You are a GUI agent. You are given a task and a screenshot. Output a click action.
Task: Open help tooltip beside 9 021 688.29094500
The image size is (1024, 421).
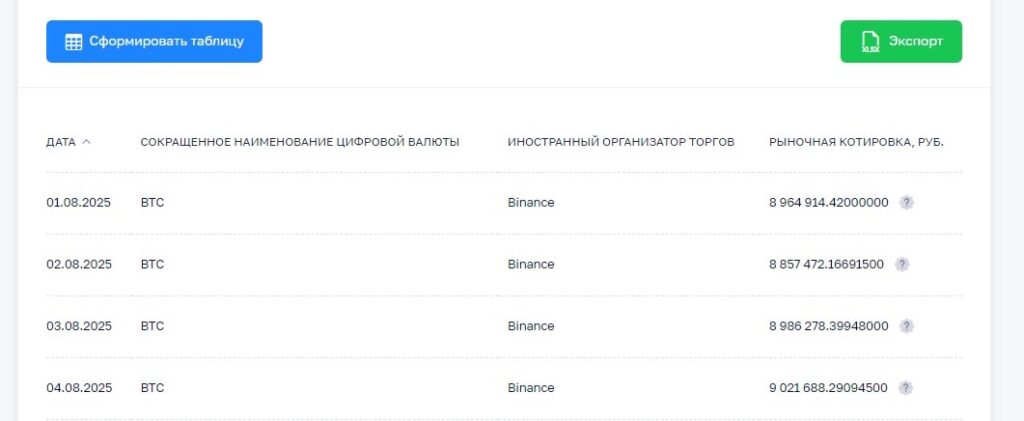click(x=905, y=388)
